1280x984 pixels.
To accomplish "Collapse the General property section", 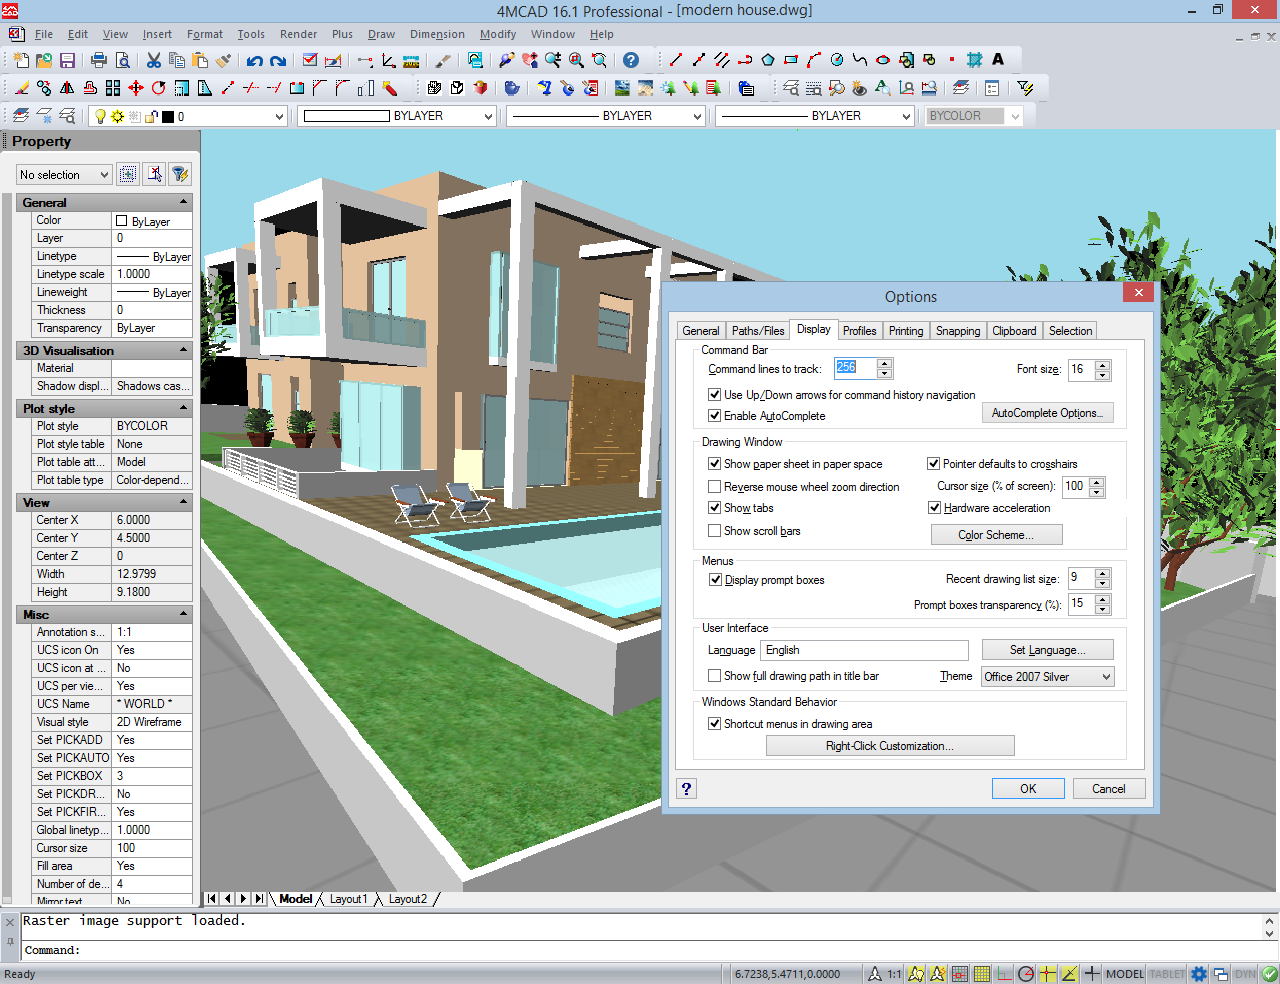I will coord(183,202).
